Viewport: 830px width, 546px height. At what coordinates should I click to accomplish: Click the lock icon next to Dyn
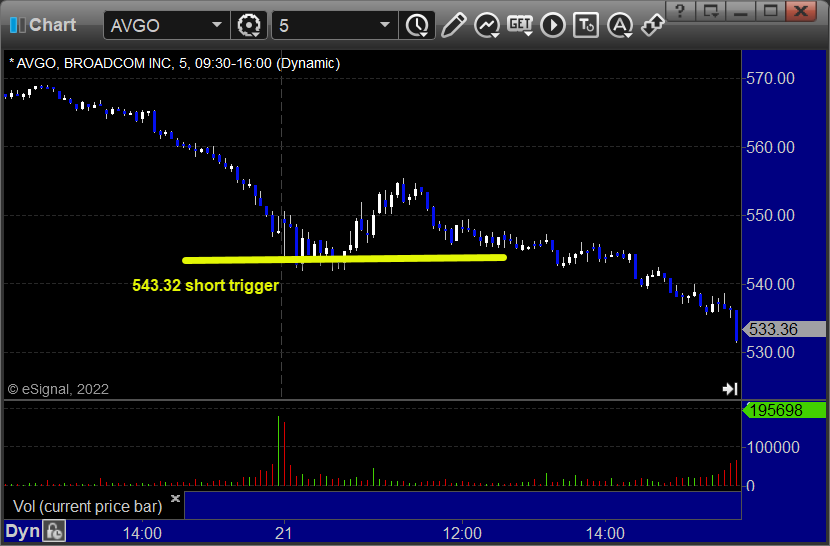tap(54, 531)
